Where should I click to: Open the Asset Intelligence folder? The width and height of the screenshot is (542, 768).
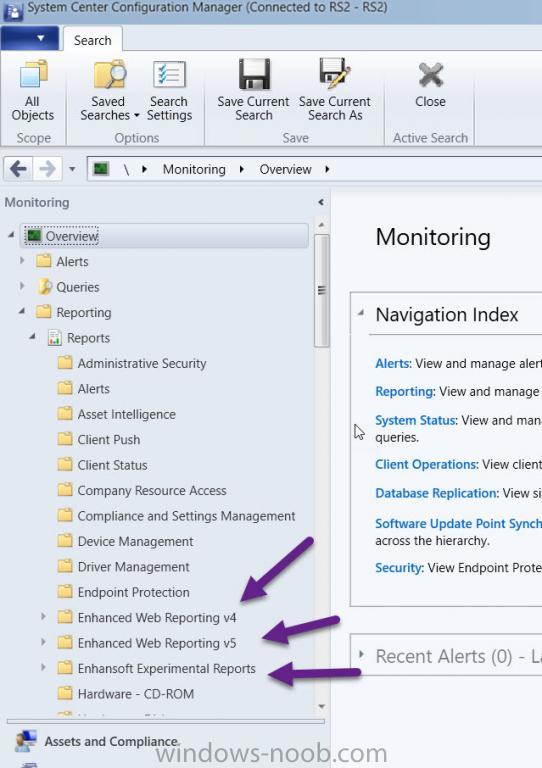tap(117, 414)
